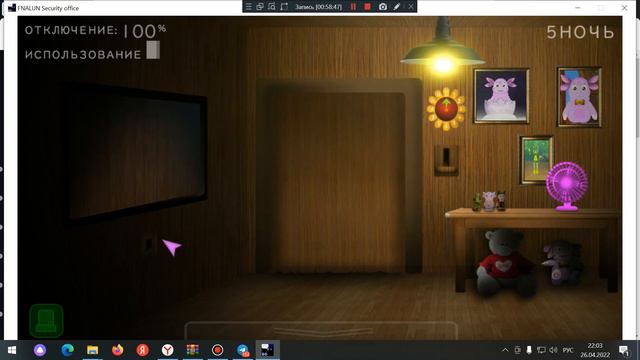
Task: Open the Firefox icon in the taskbar
Action: (x=118, y=350)
